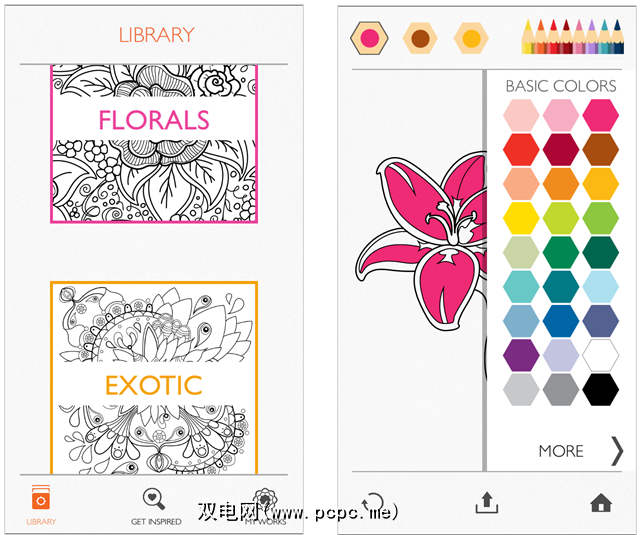Tap the undo arrow icon
This screenshot has height=535, width=640.
[373, 503]
